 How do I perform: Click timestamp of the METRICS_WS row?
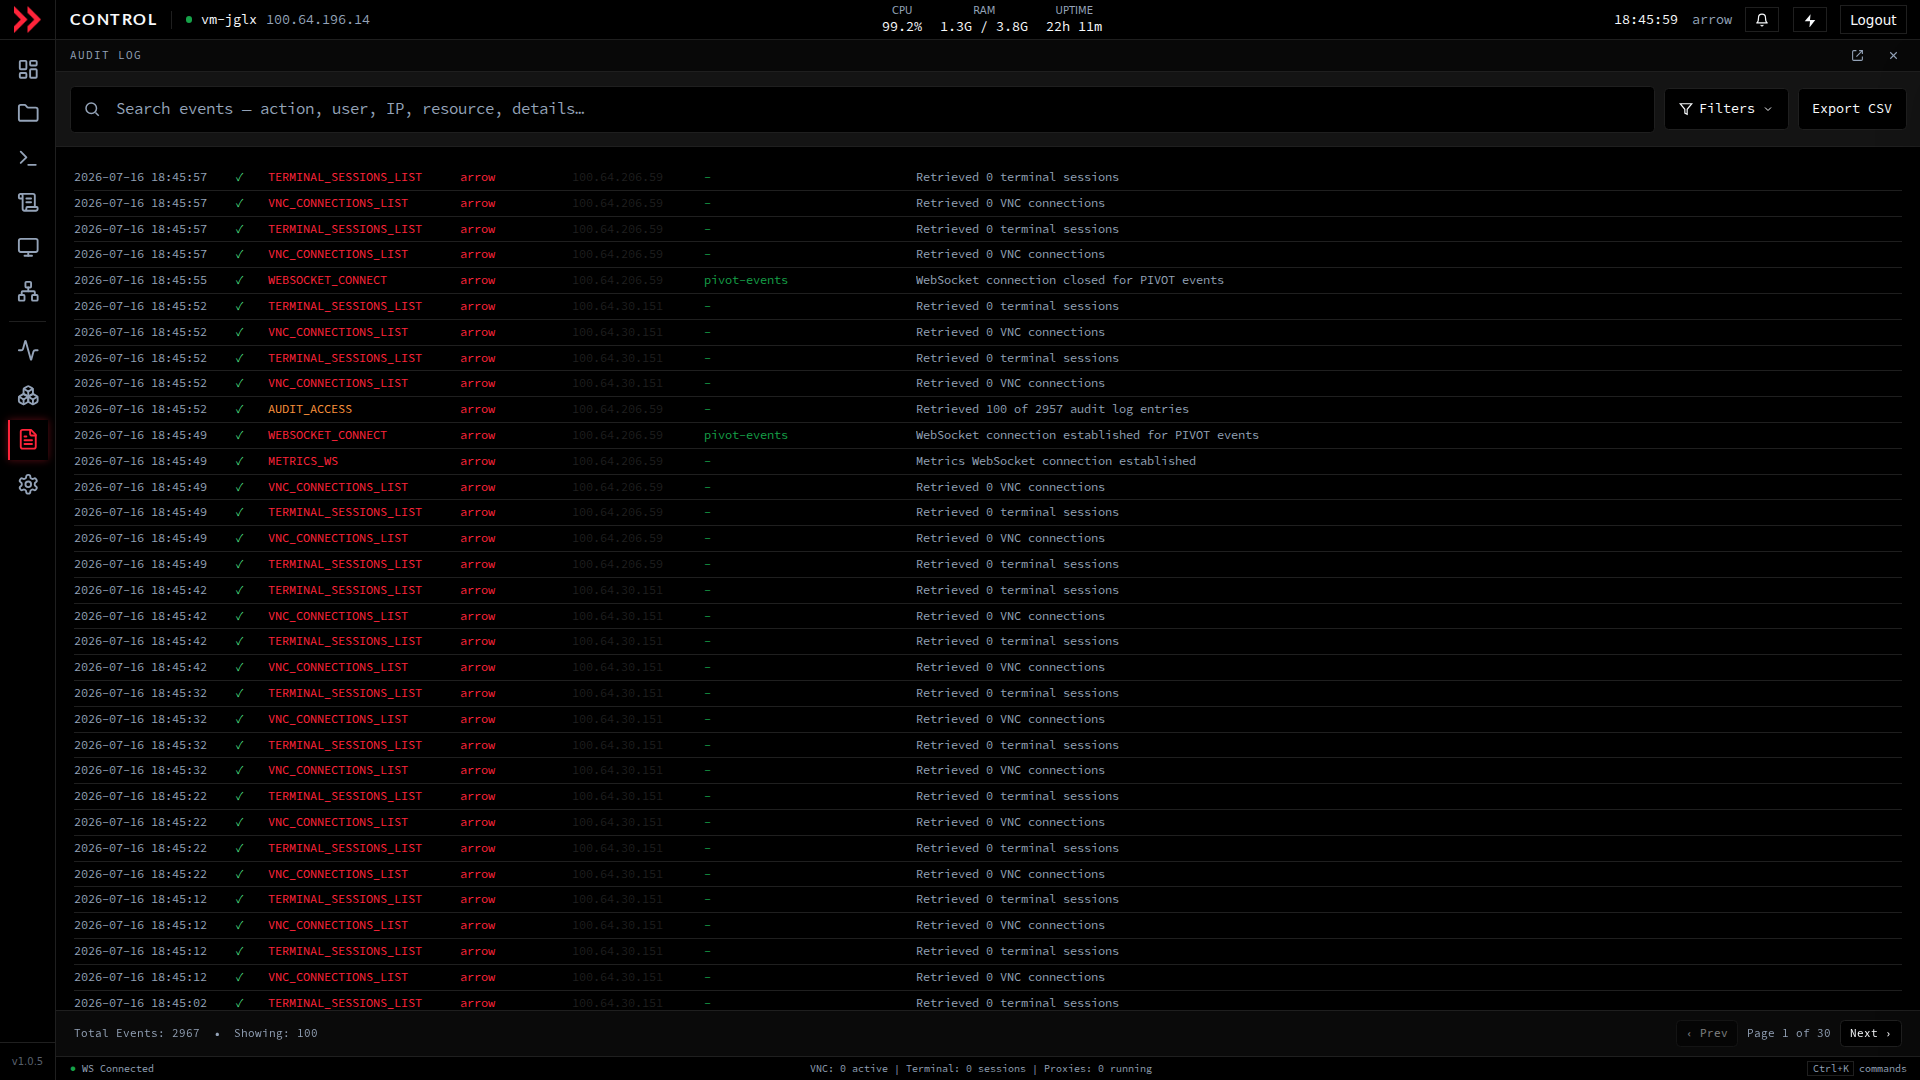pos(141,461)
